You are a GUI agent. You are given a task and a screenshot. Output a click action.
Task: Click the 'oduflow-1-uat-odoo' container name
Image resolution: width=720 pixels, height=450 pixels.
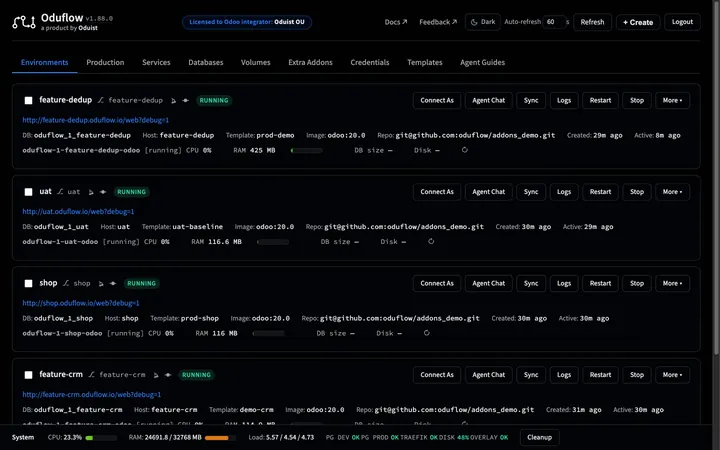point(60,242)
